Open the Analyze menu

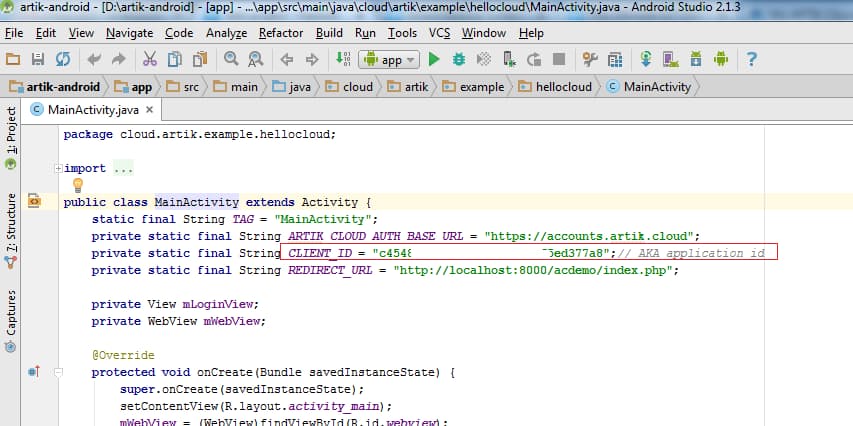point(226,33)
